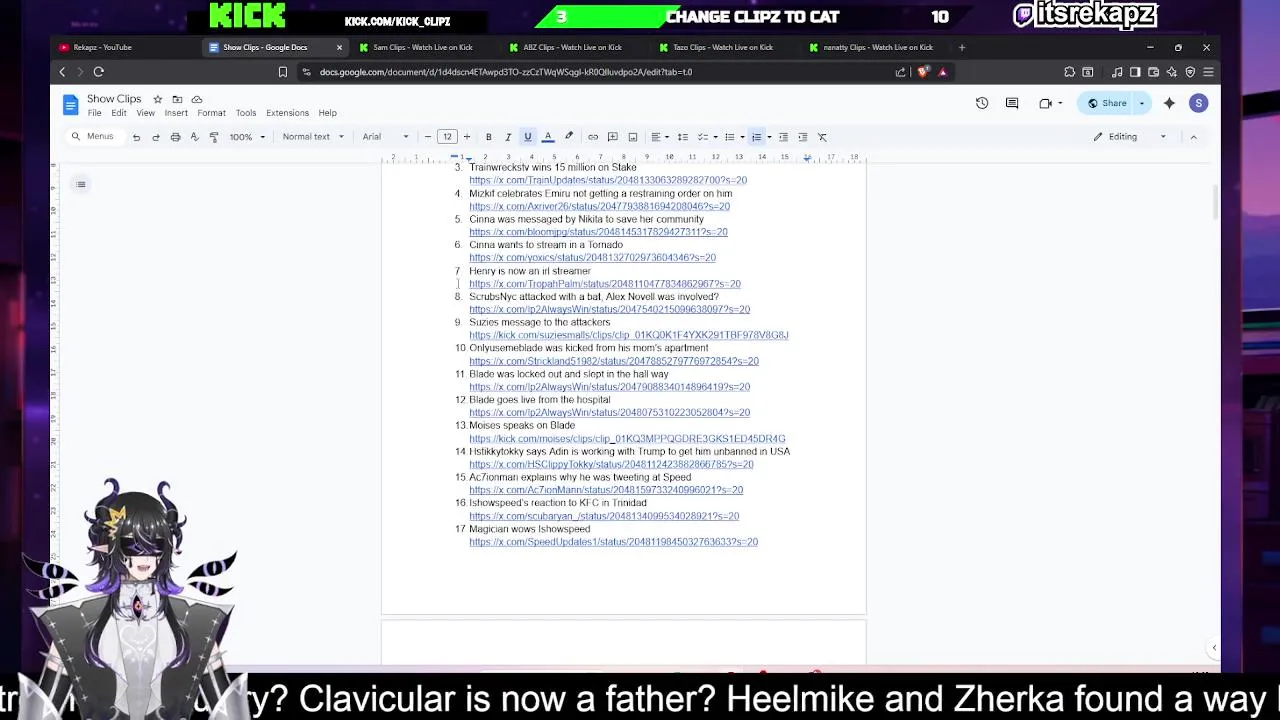Click the Undo arrow in Docs toolbar
Image resolution: width=1280 pixels, height=720 pixels.
136,137
